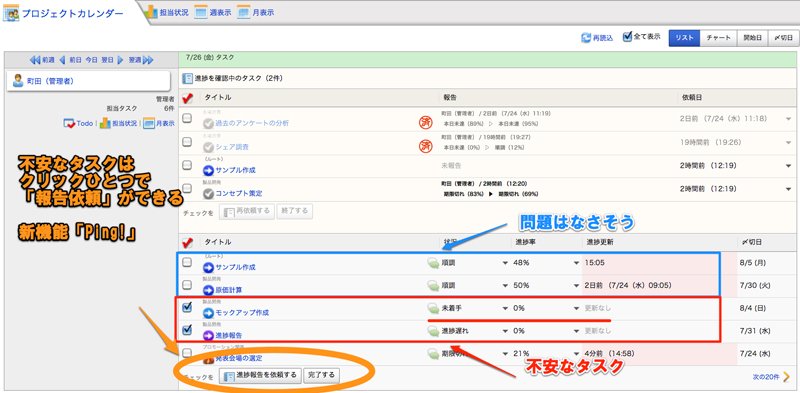Image resolution: width=800 pixels, height=393 pixels.
Task: Open the 原価計算 task link
Action: [x=229, y=290]
